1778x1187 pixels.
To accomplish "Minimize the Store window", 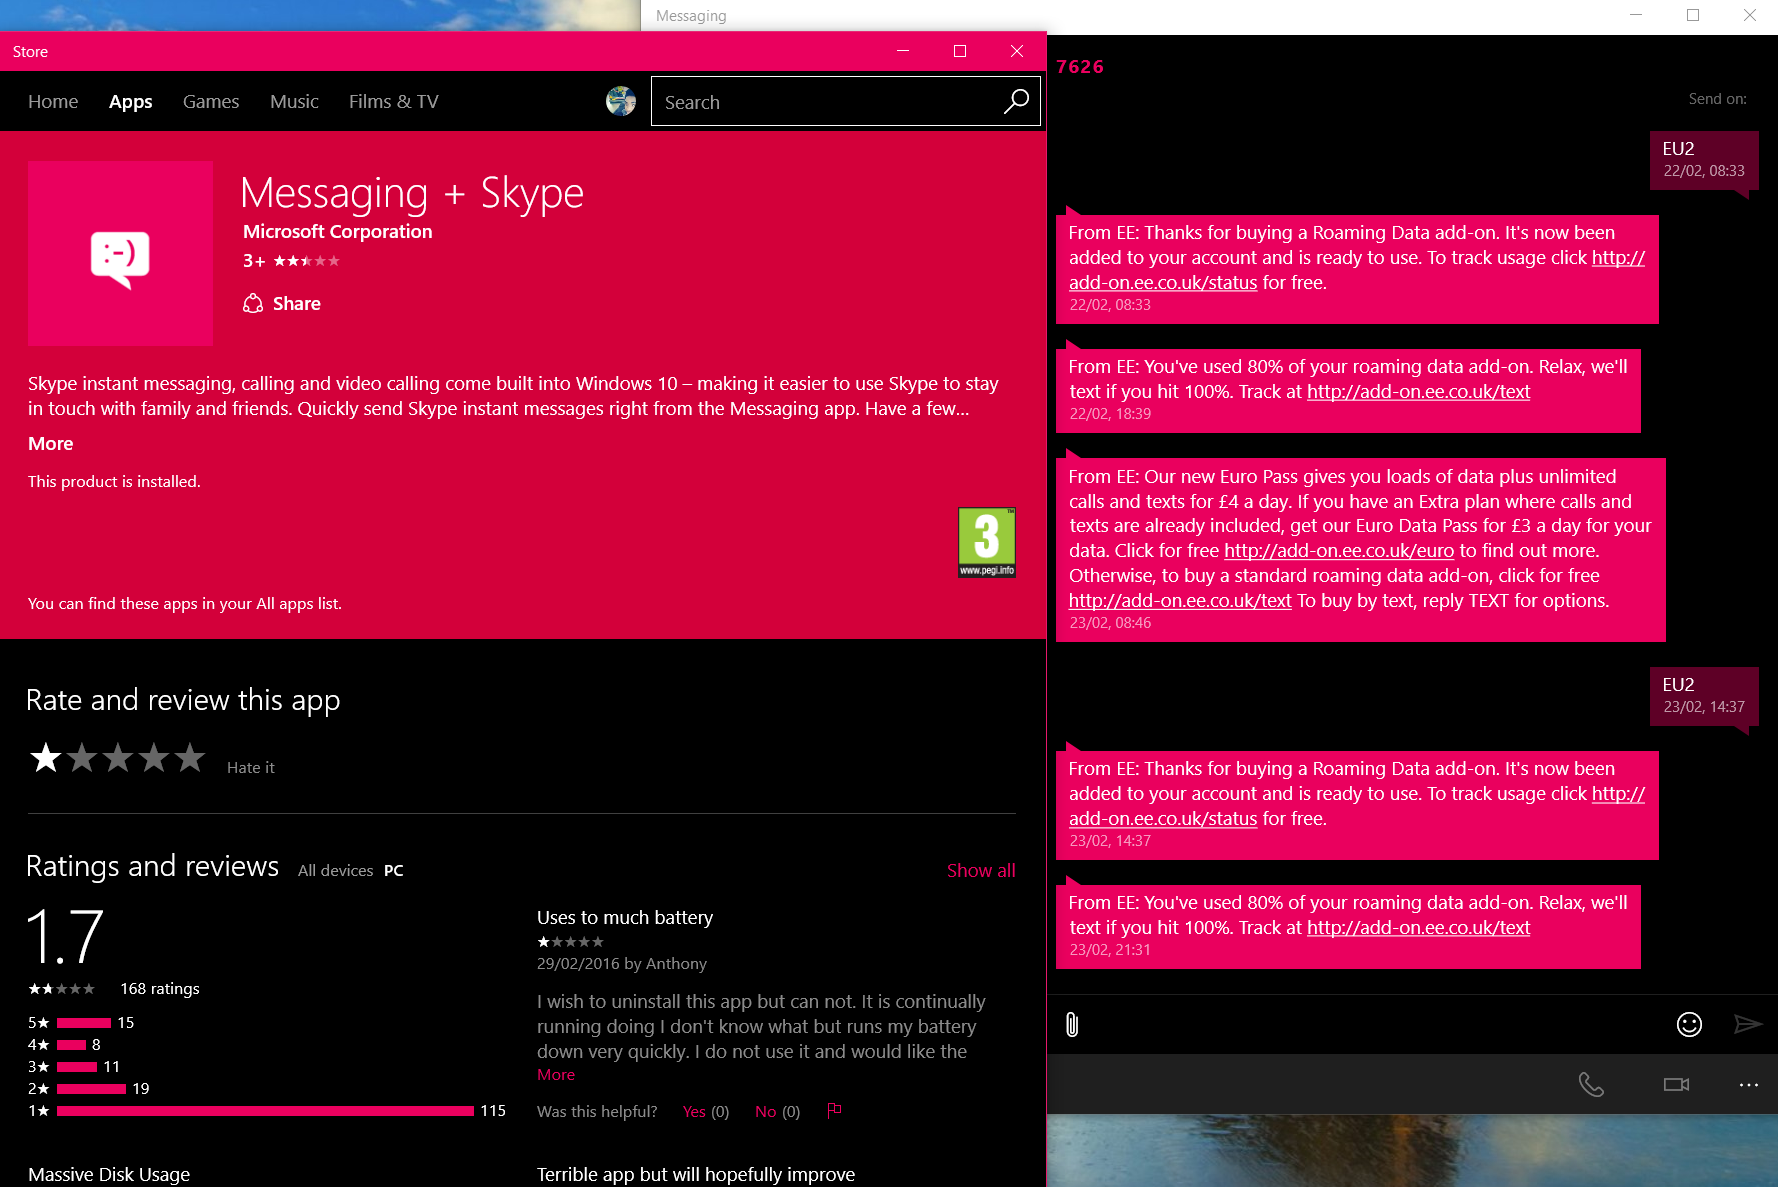I will click(x=903, y=51).
